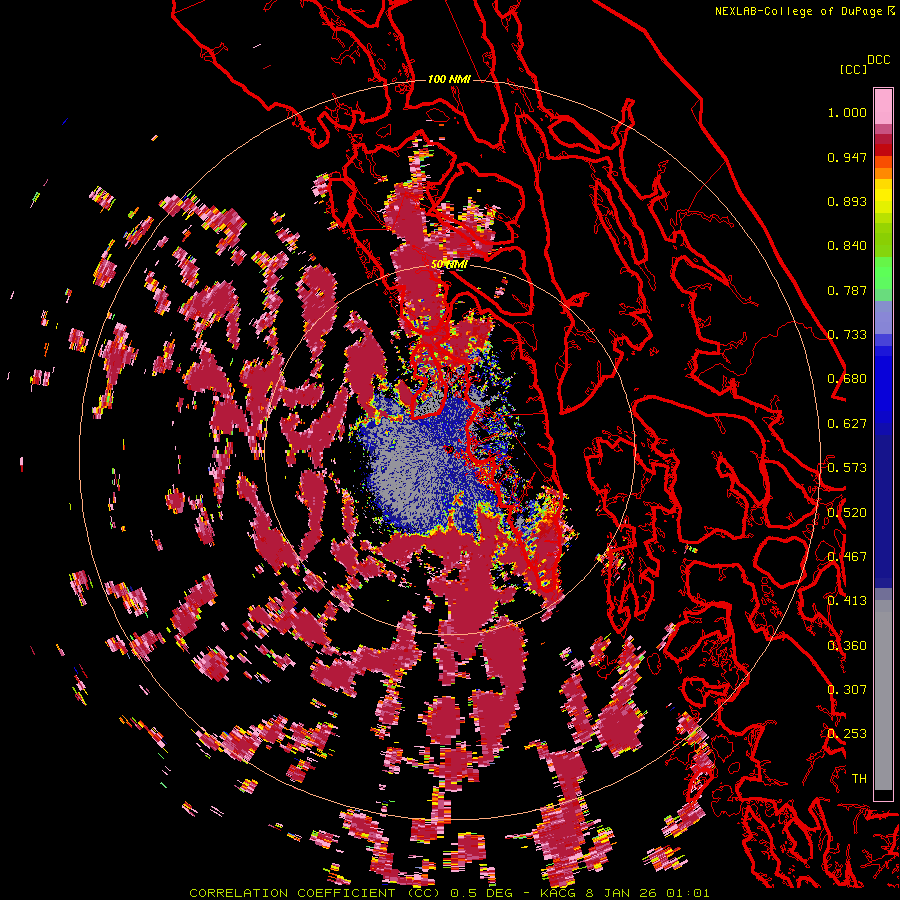
Task: Click the [CC] unit label near the scale
Action: click(853, 69)
